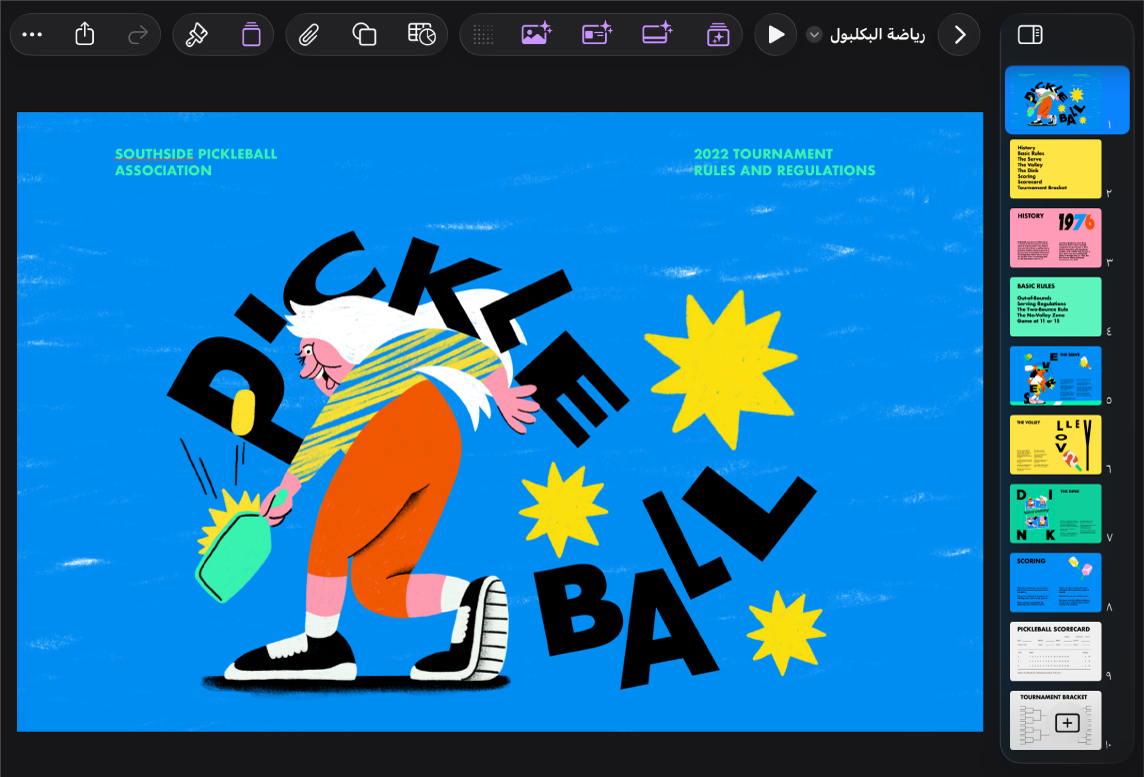Click the Redo arrow icon
1144x777 pixels.
click(x=137, y=34)
